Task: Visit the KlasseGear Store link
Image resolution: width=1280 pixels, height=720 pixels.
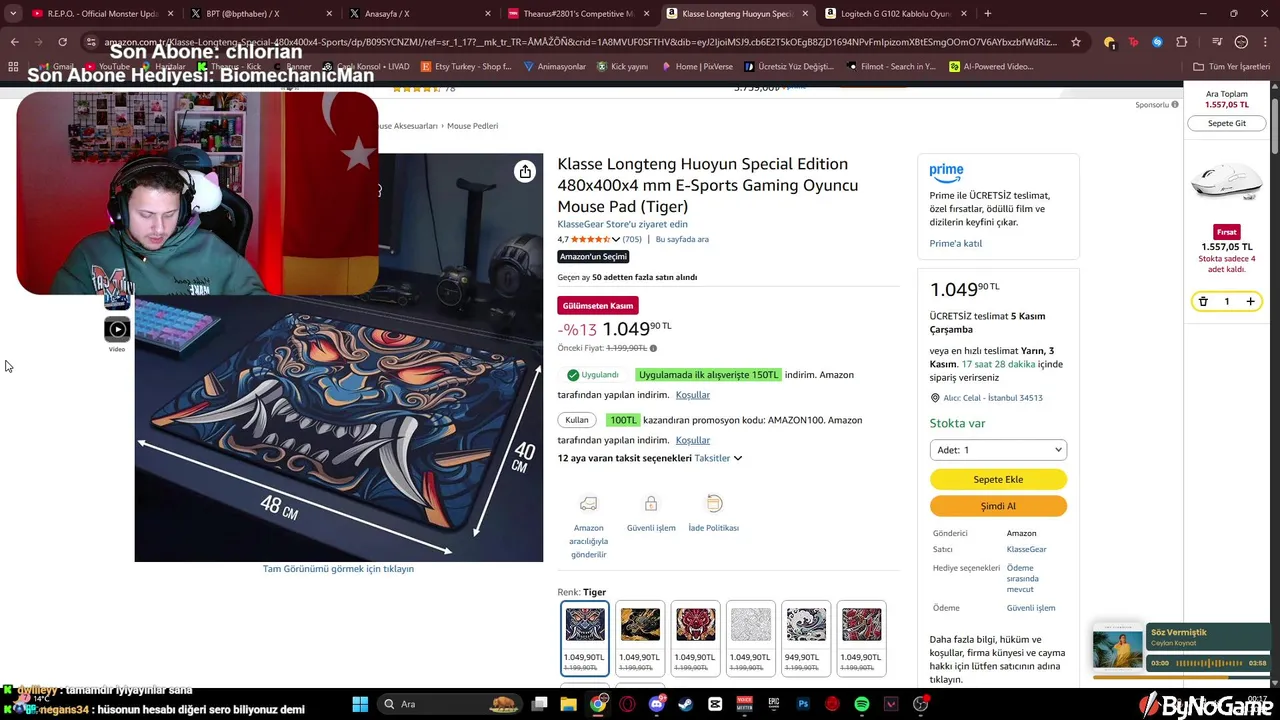Action: pos(622,224)
